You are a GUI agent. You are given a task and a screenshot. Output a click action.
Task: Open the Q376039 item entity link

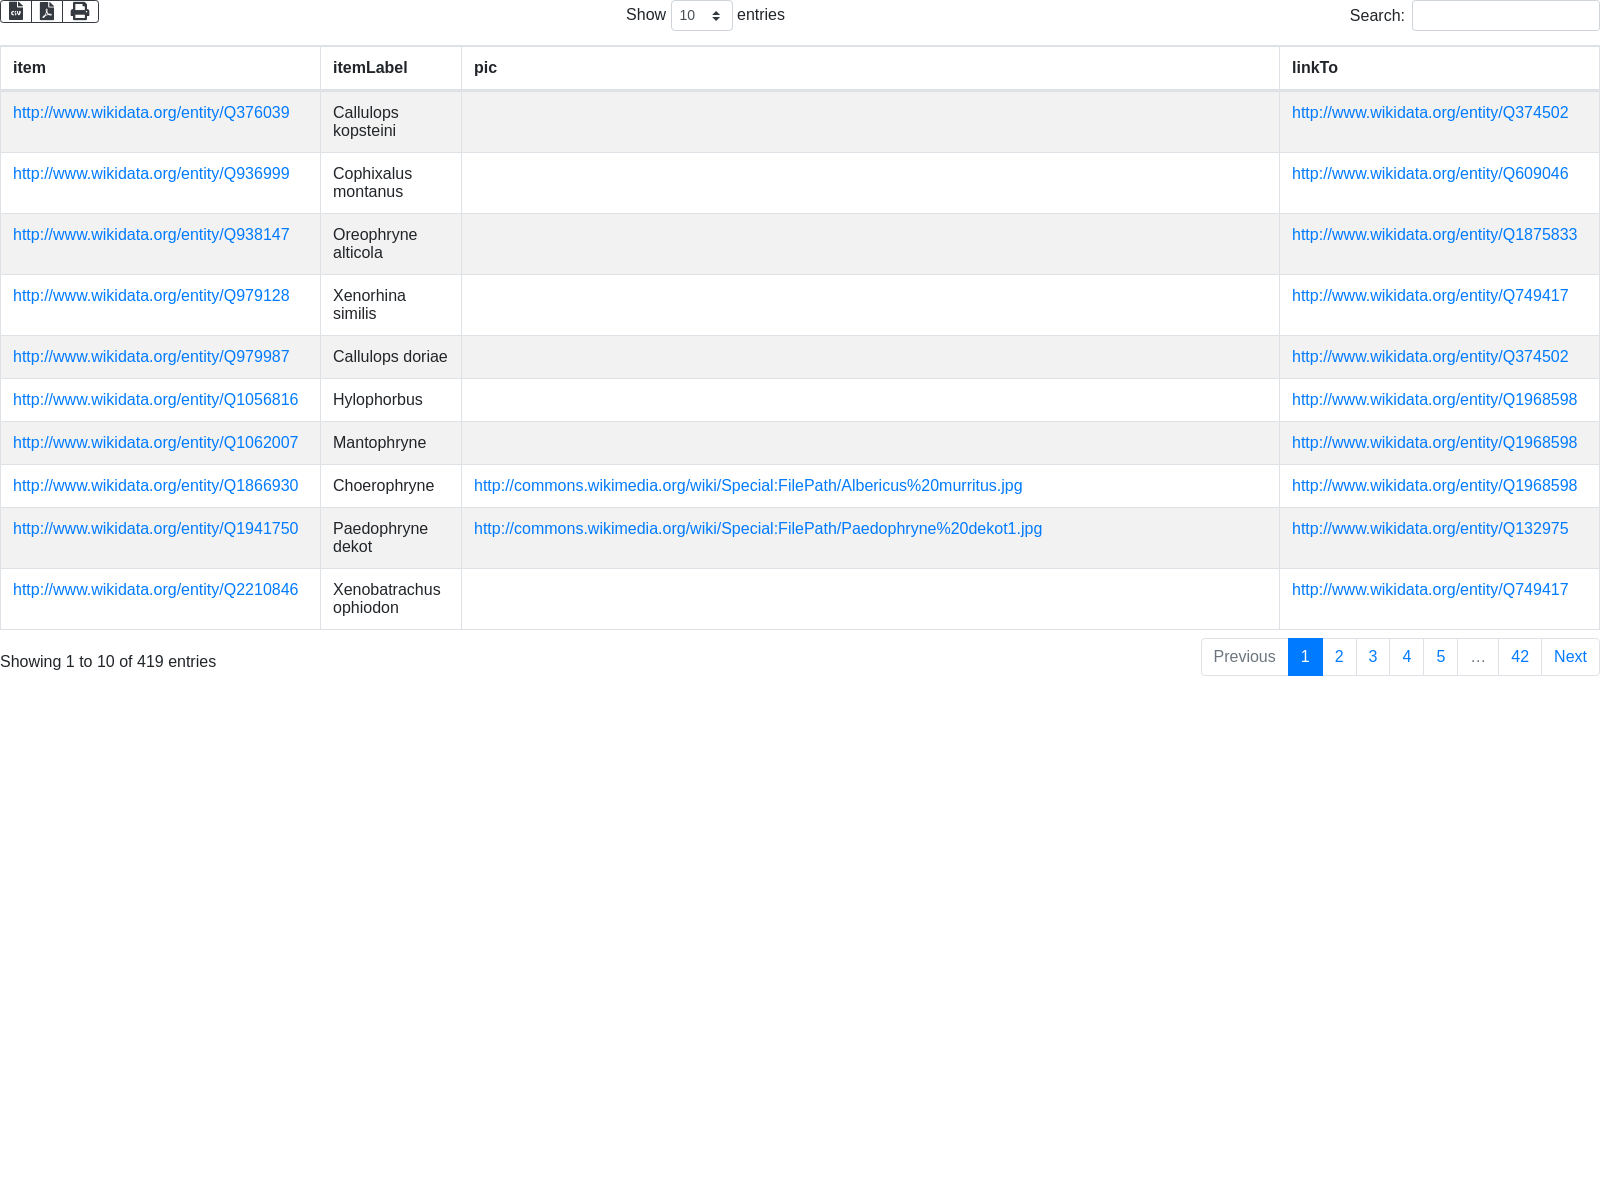point(151,113)
